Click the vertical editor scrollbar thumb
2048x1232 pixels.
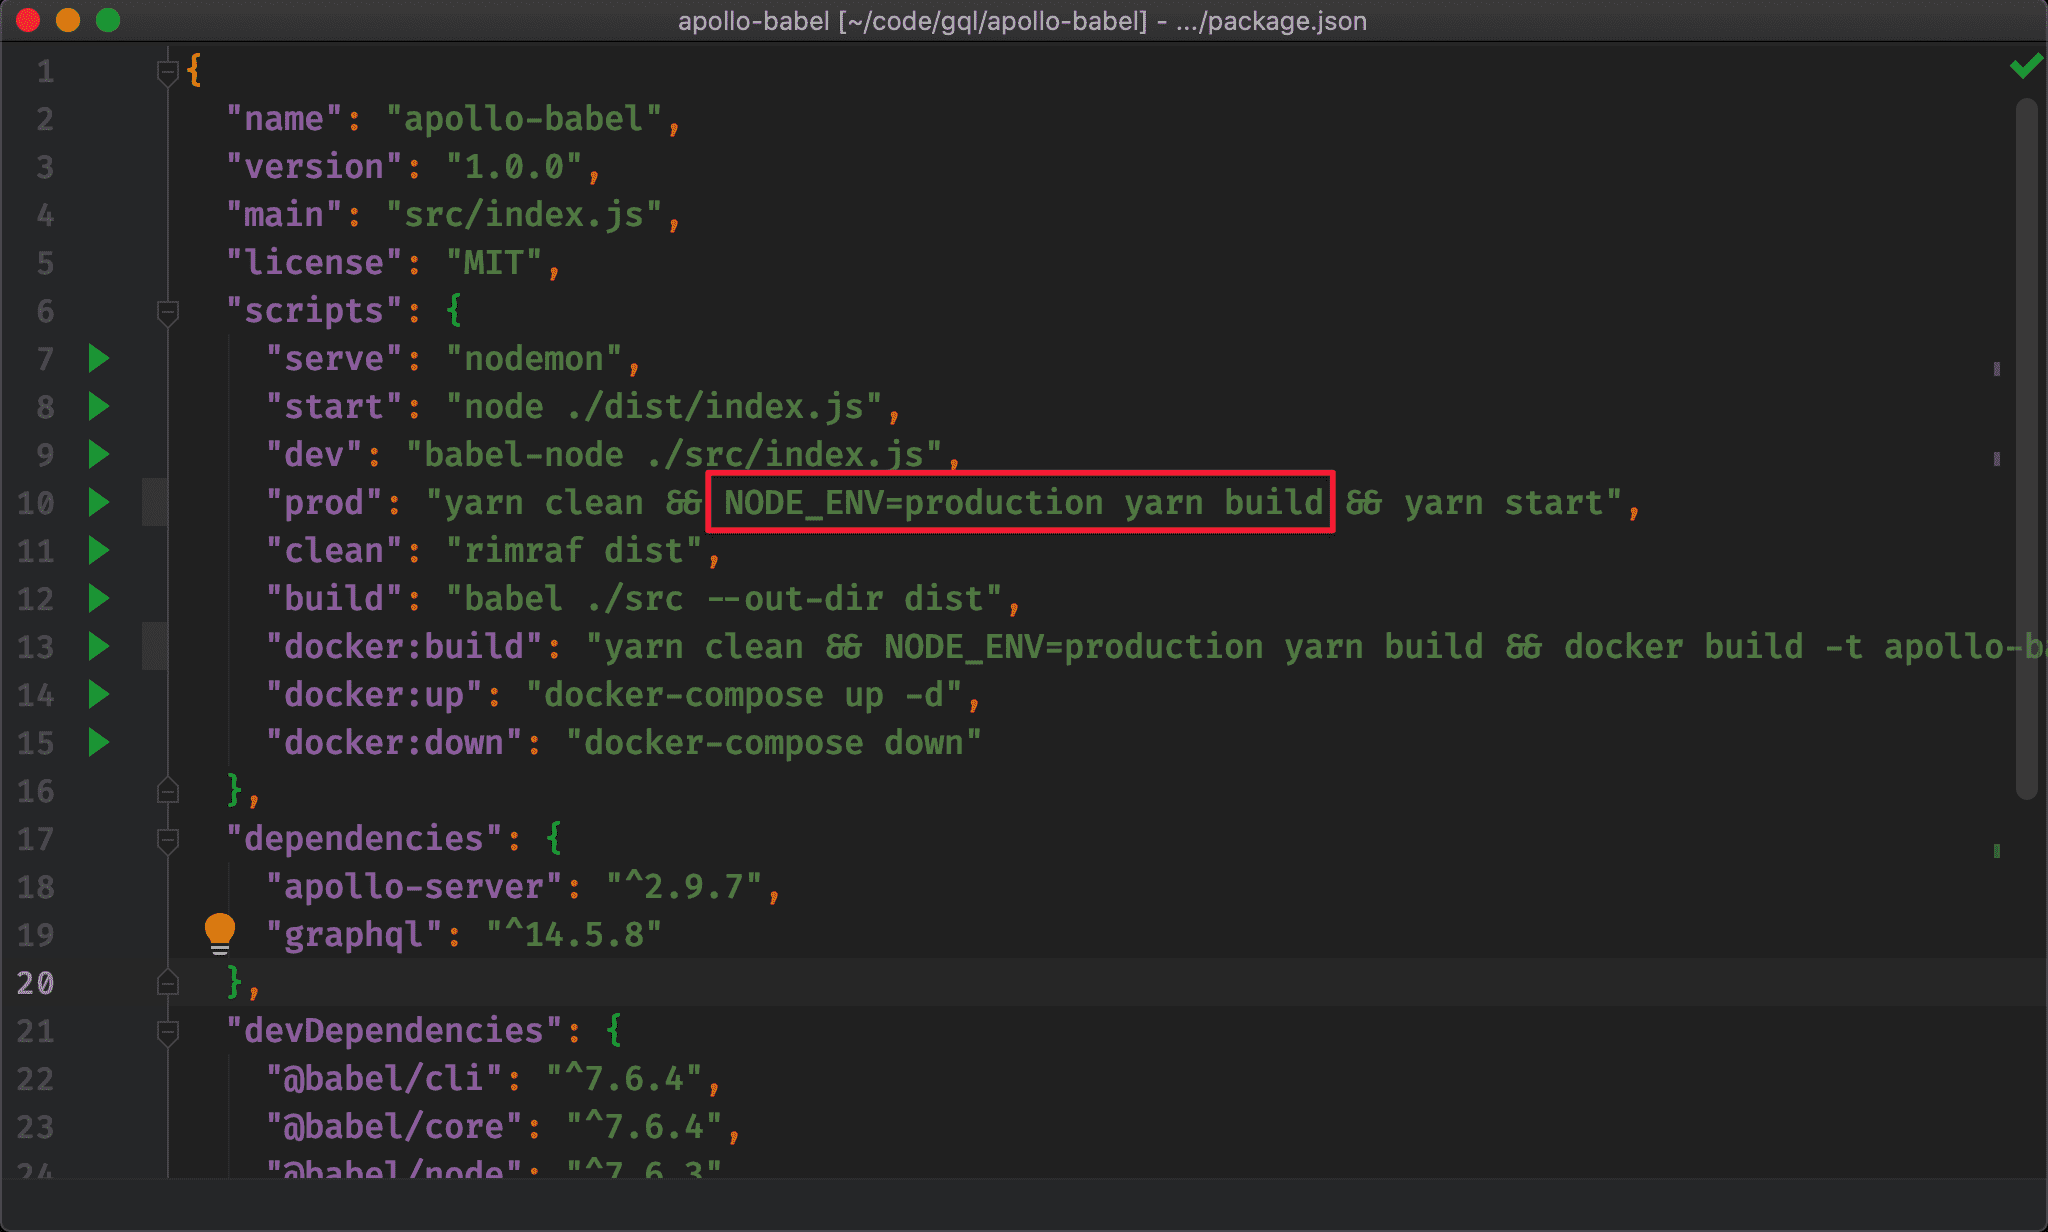(x=2027, y=448)
